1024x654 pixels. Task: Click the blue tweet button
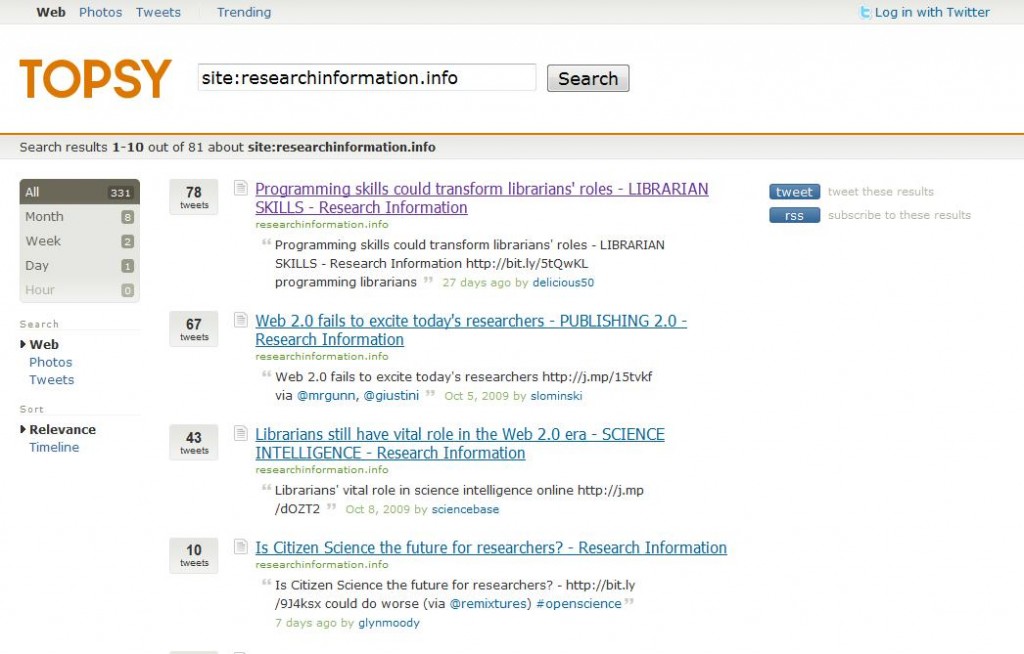[x=794, y=192]
